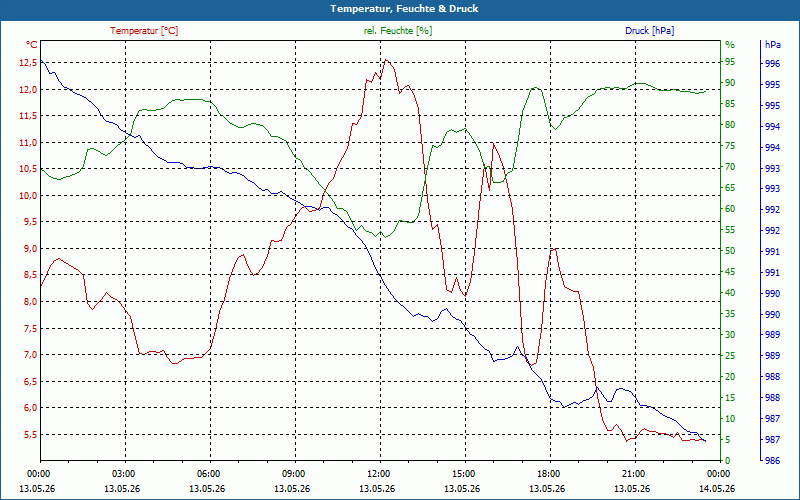Click the red '°C' axis unit label

32,45
